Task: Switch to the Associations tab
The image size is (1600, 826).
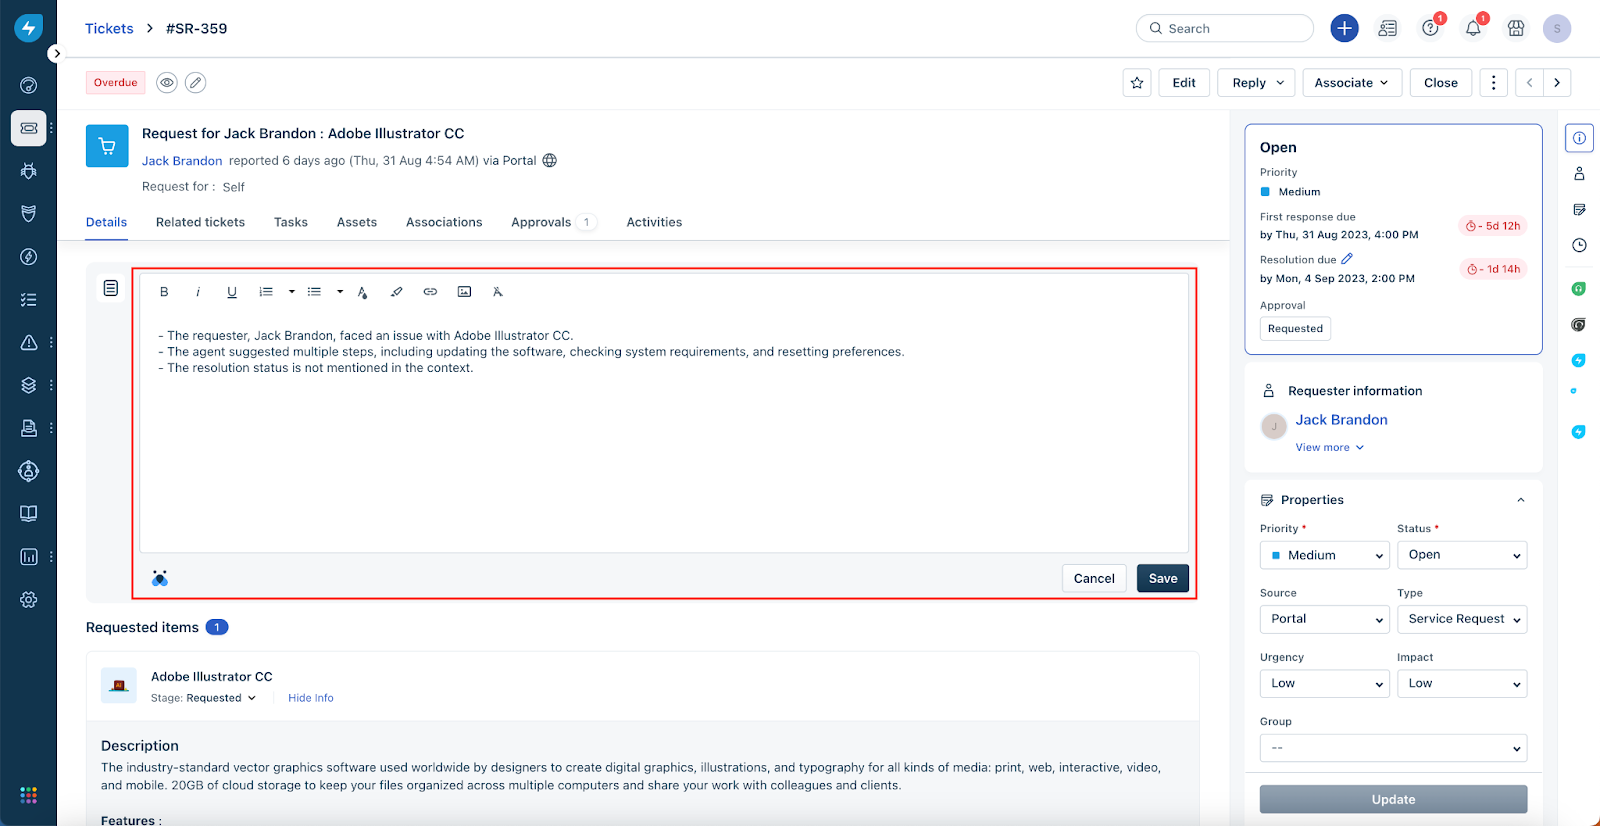Action: click(444, 222)
